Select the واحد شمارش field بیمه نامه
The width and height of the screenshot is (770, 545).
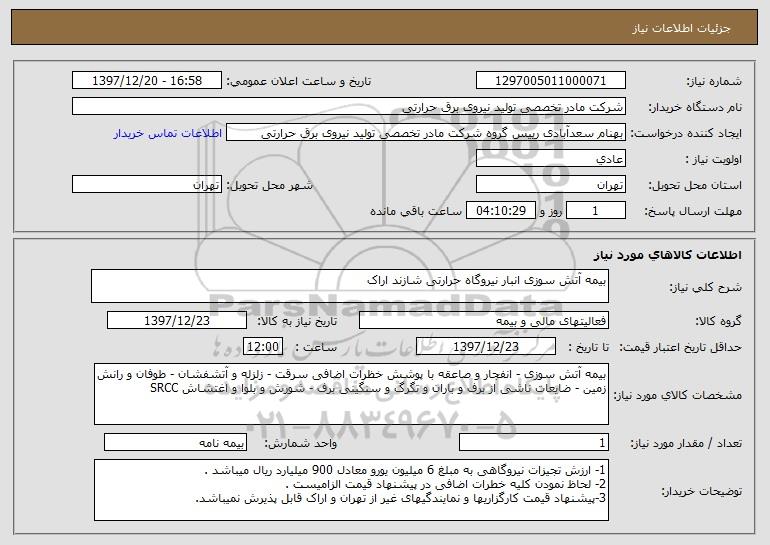175,442
